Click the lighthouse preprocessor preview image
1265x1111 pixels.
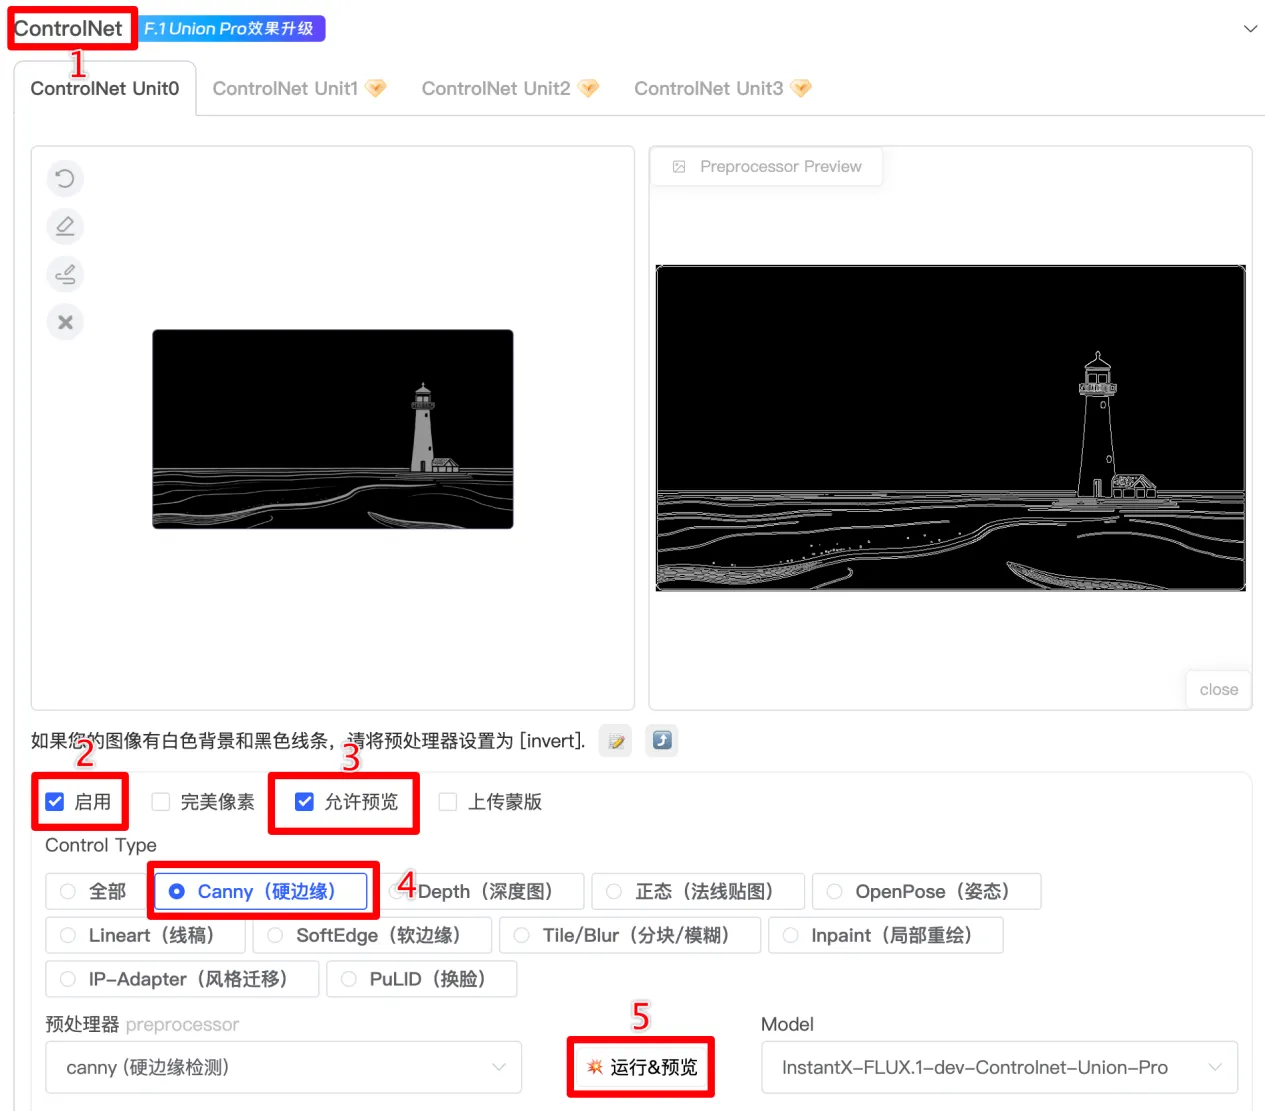[x=950, y=428]
